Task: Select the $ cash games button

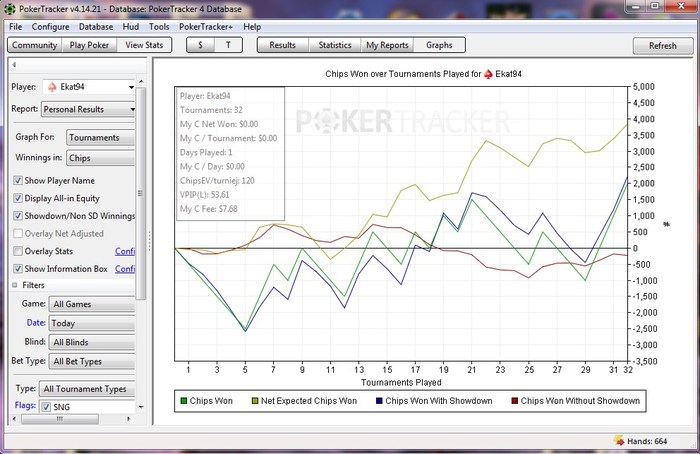Action: click(200, 45)
